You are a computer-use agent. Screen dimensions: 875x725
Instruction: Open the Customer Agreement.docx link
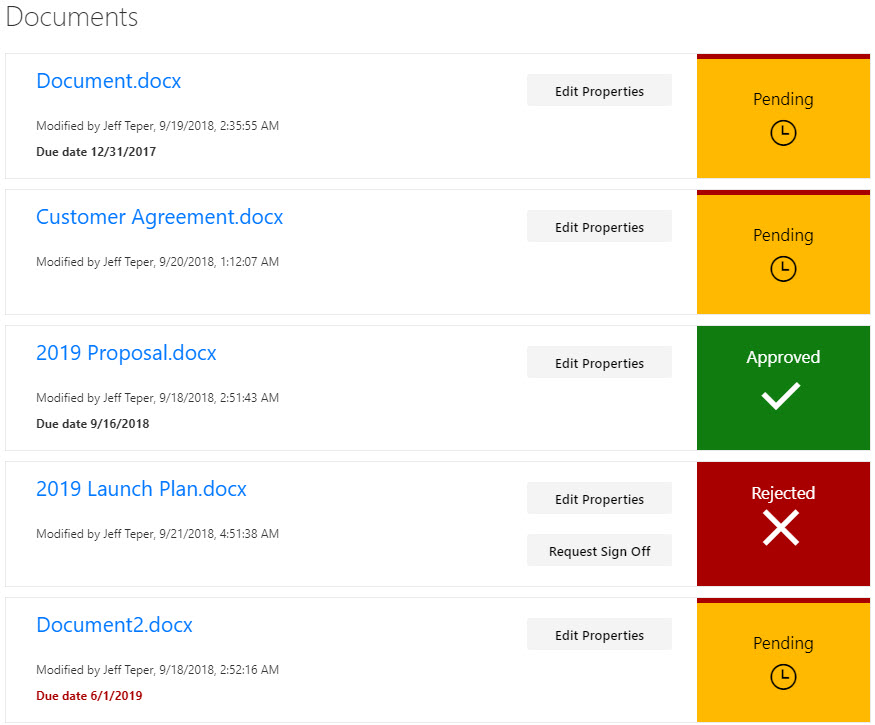(x=160, y=217)
